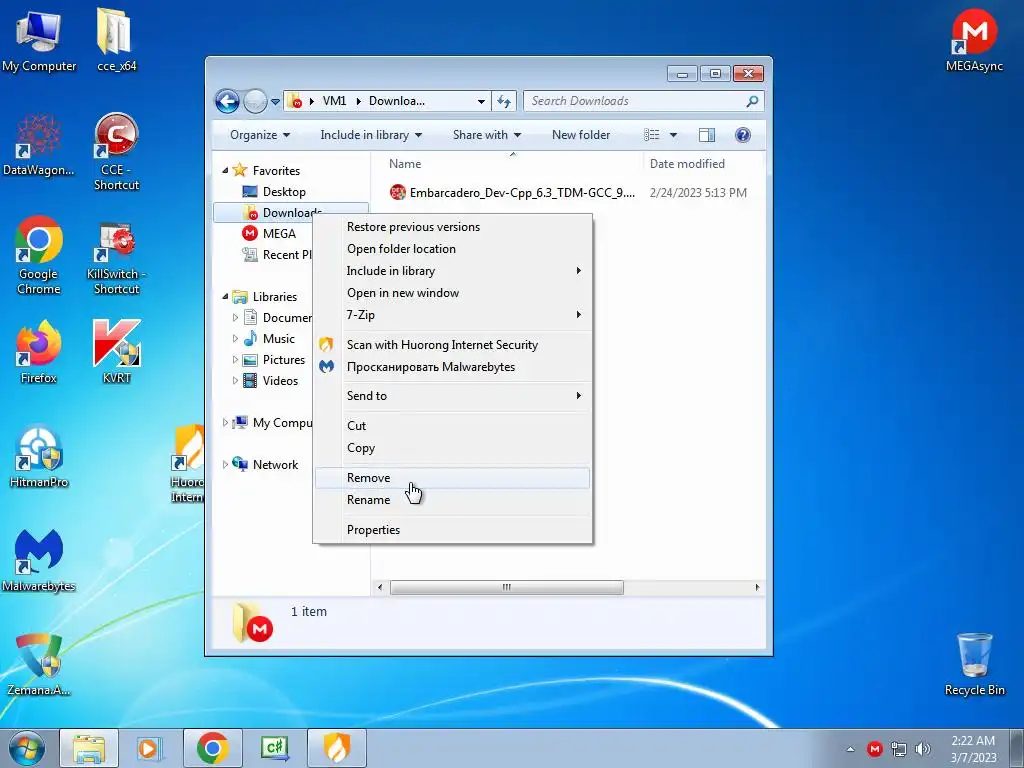Screen dimensions: 1024x768
Task: Open MEGAsync desktop shortcut
Action: tap(974, 41)
